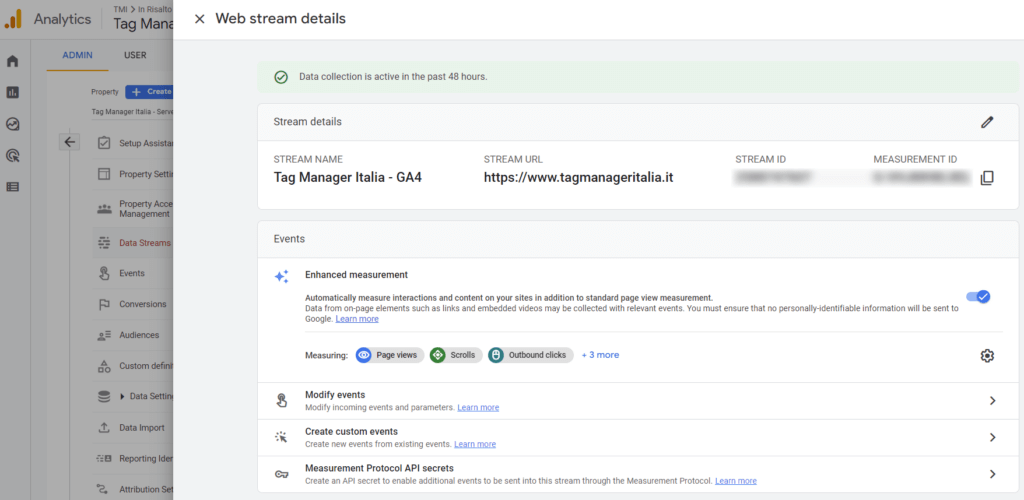Click the Conversions flag icon

pyautogui.click(x=104, y=304)
